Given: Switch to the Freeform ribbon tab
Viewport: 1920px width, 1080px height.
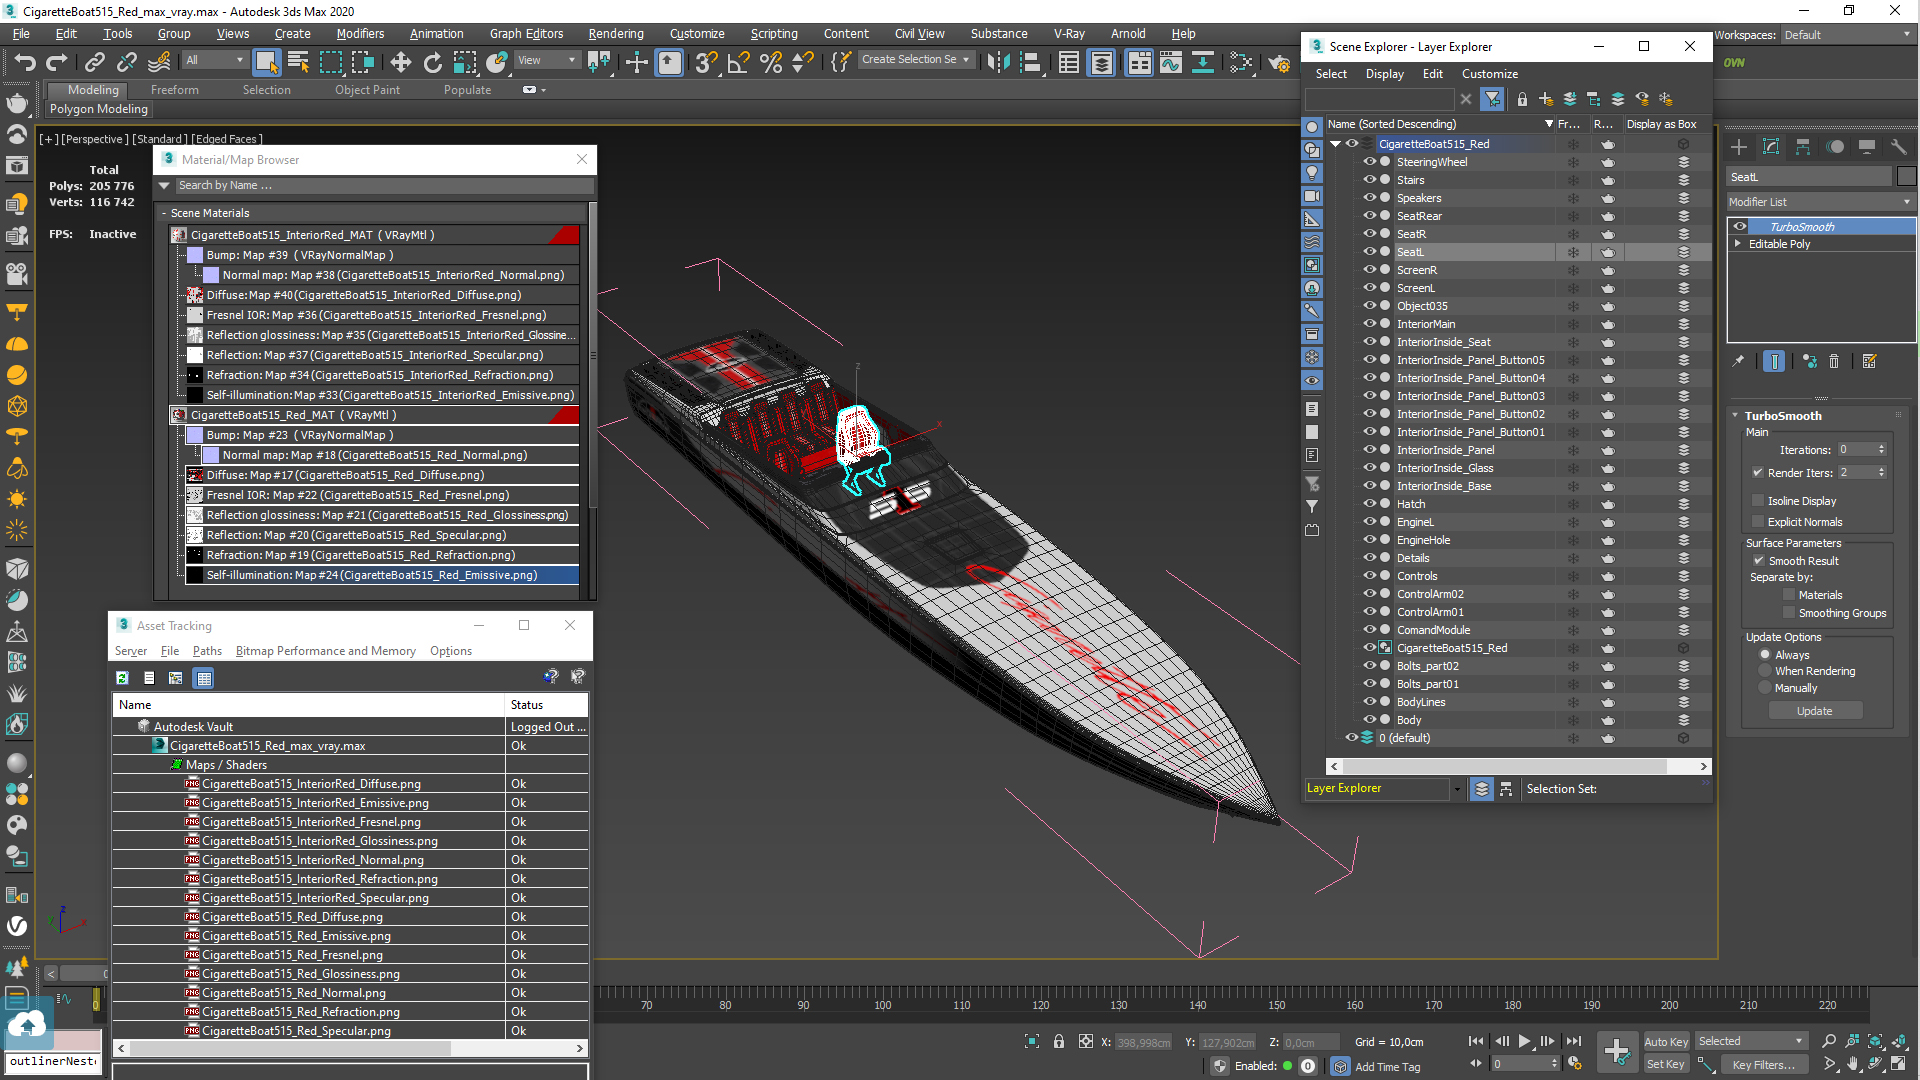Looking at the screenshot, I should (175, 90).
